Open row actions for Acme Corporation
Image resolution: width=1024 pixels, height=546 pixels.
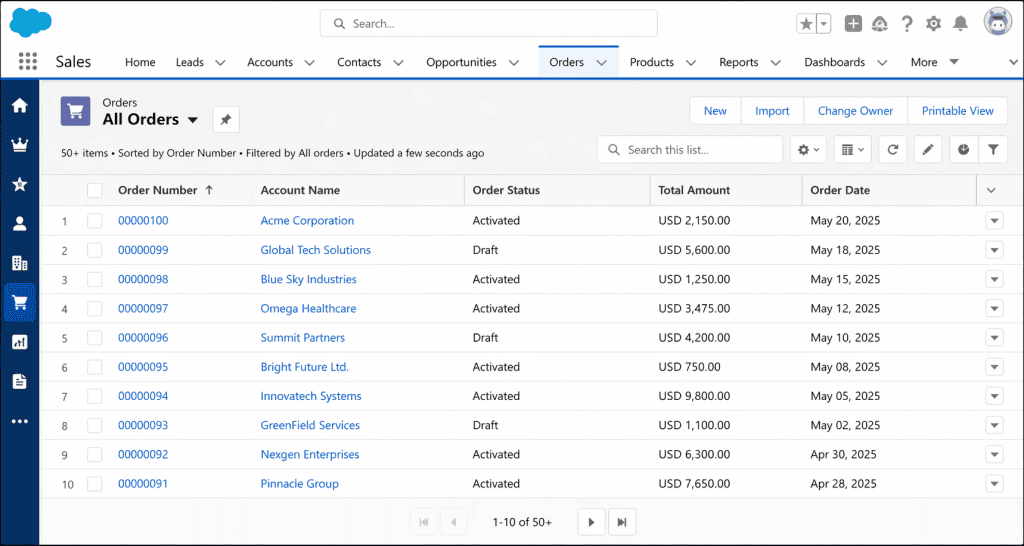tap(994, 221)
